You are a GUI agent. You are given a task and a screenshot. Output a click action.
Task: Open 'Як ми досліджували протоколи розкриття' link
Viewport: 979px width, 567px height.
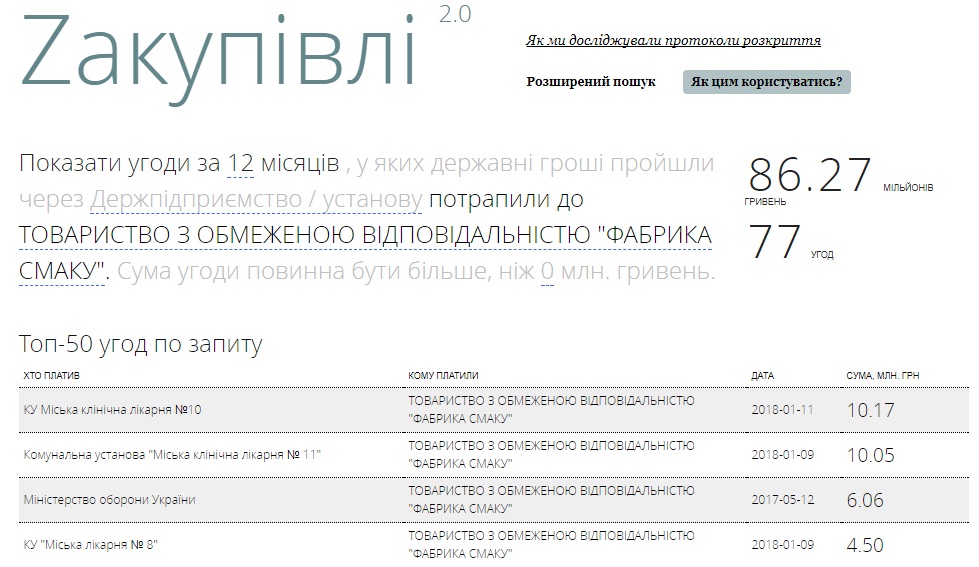(x=673, y=41)
